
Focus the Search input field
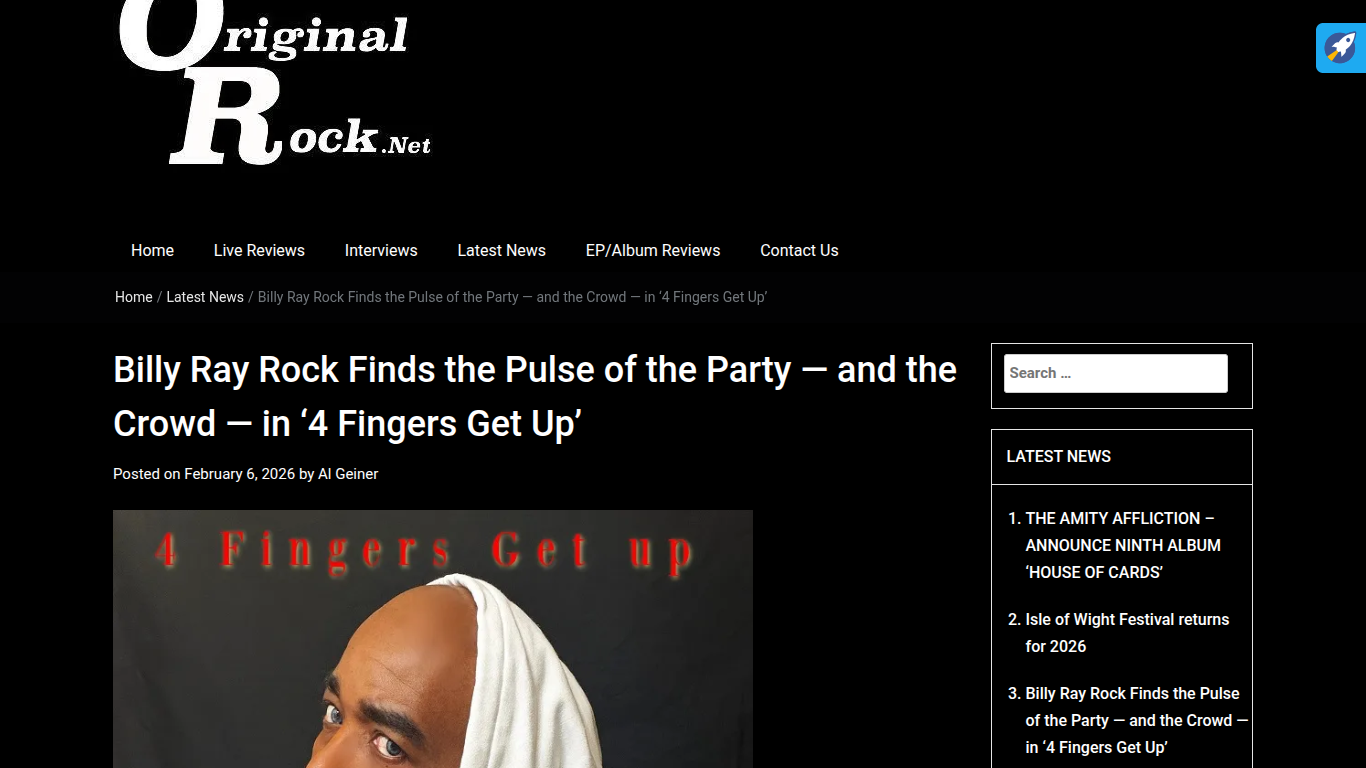point(1116,373)
